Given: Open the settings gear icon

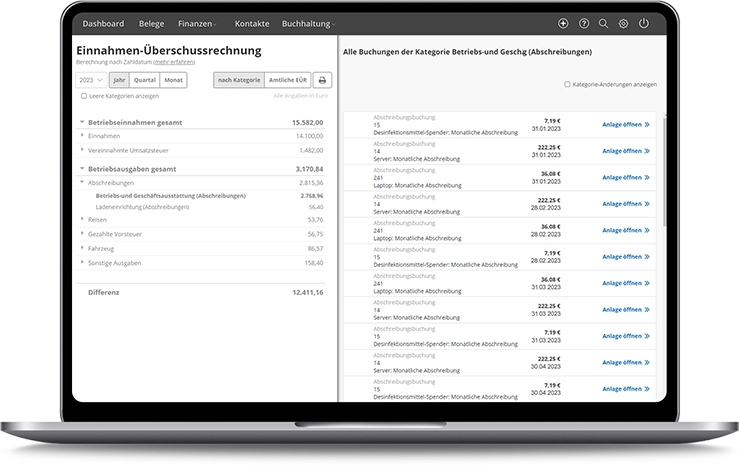Looking at the screenshot, I should click(623, 24).
